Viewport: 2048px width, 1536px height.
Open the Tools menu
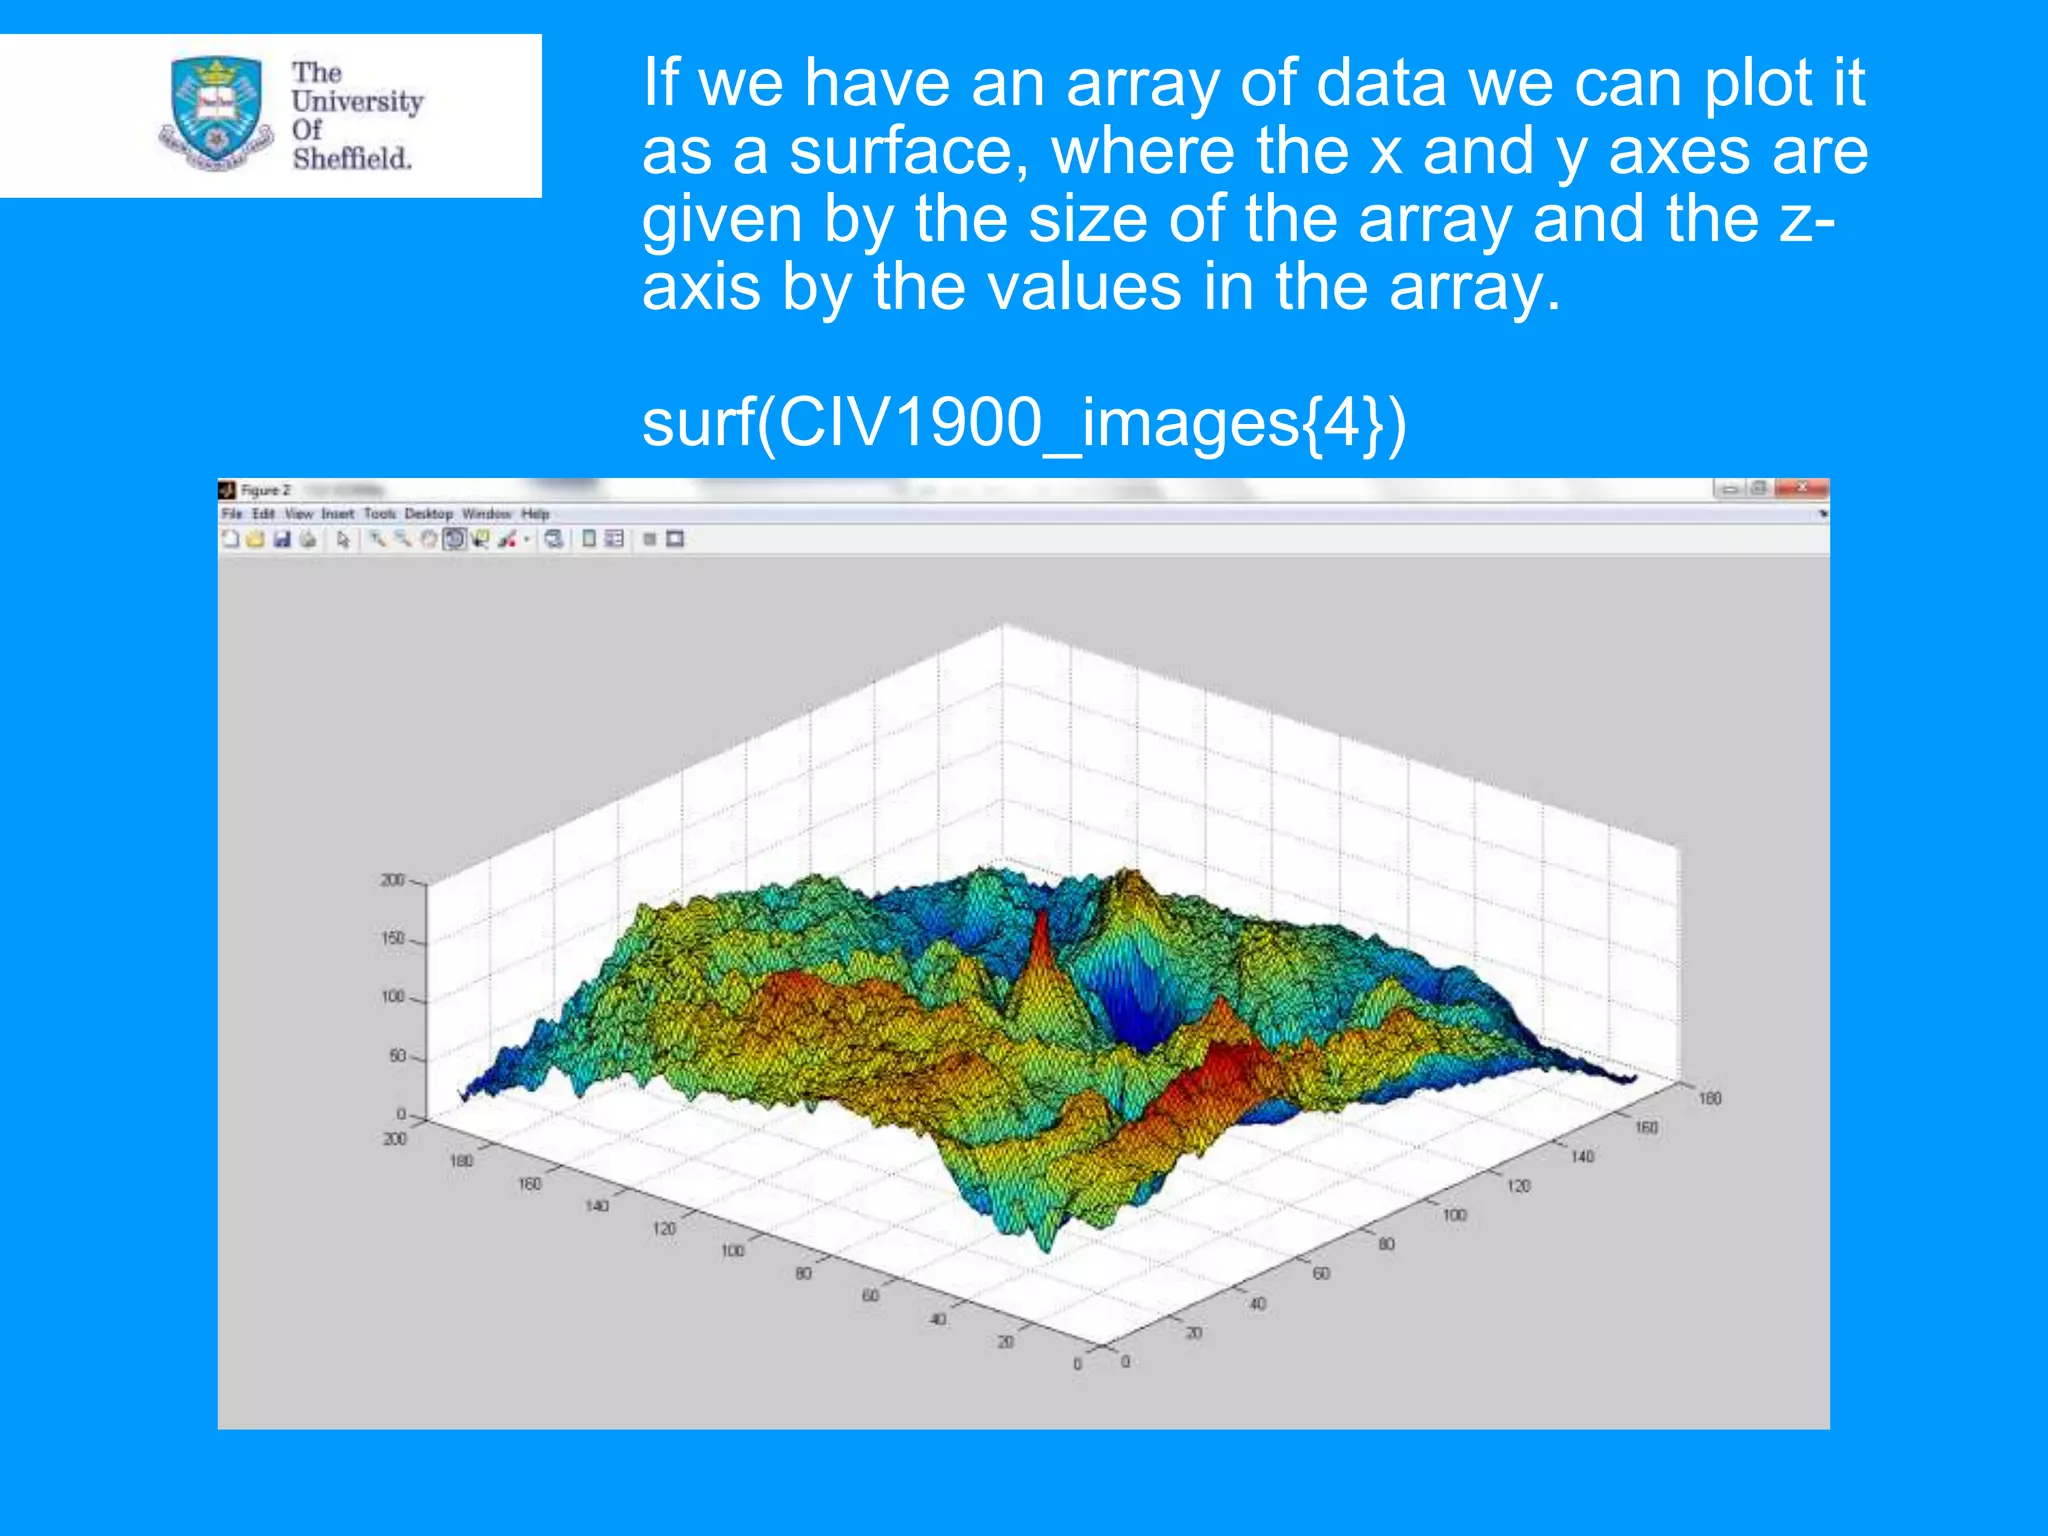(x=380, y=514)
